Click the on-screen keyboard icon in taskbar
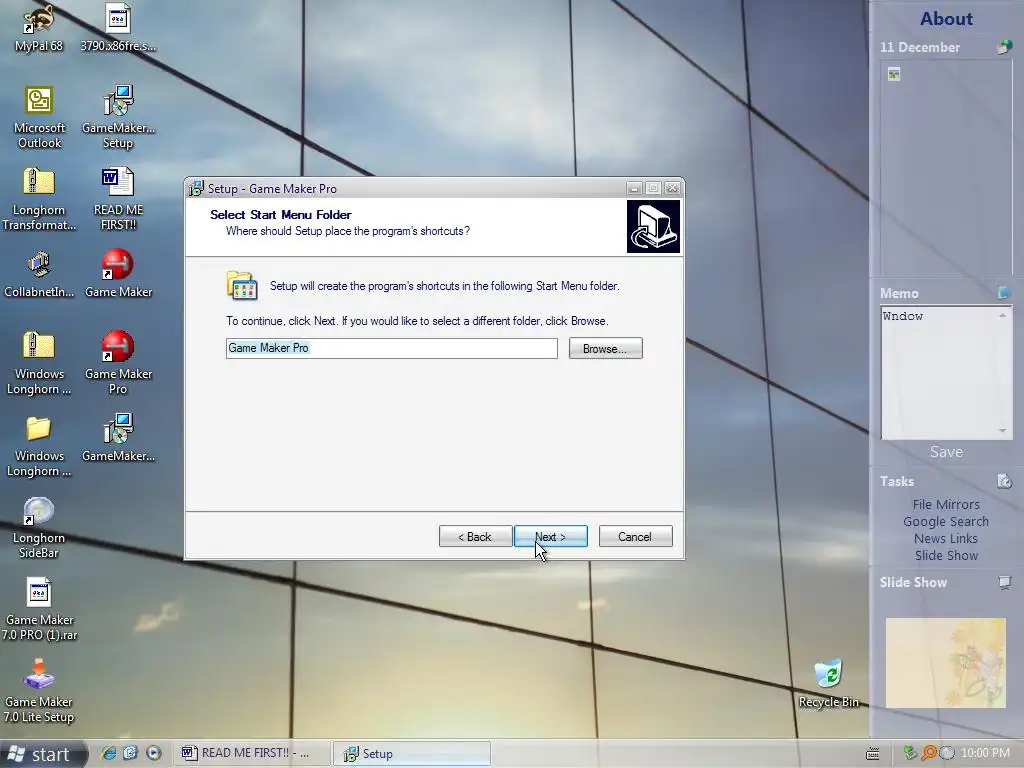This screenshot has height=768, width=1024. pyautogui.click(x=872, y=754)
